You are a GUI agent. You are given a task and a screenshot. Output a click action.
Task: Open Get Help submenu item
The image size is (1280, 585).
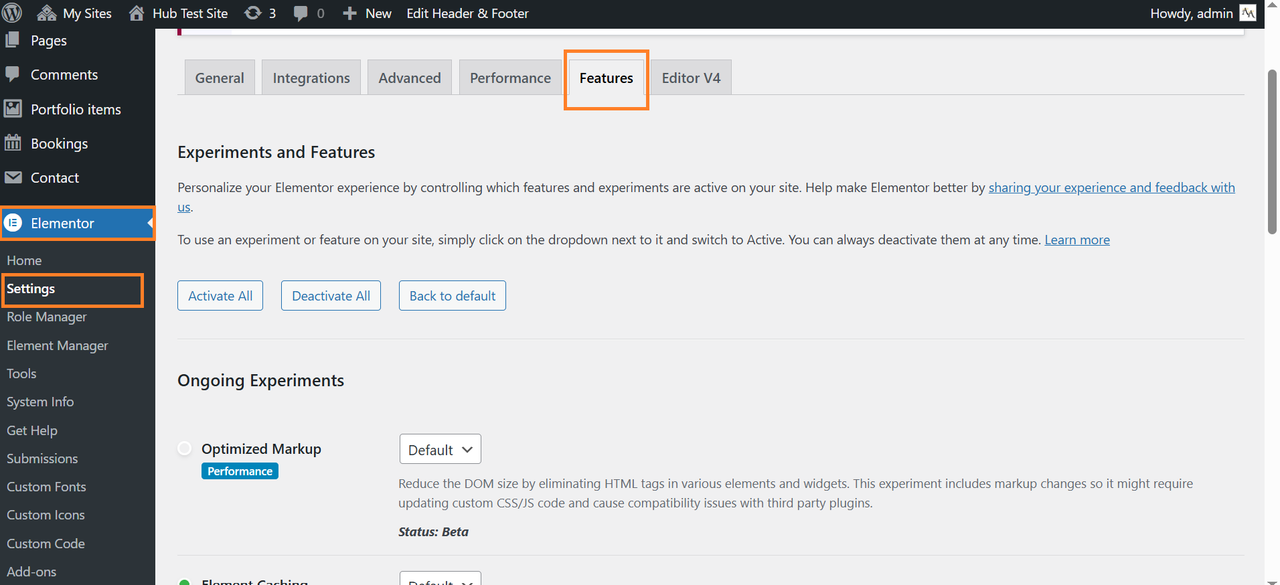[32, 430]
